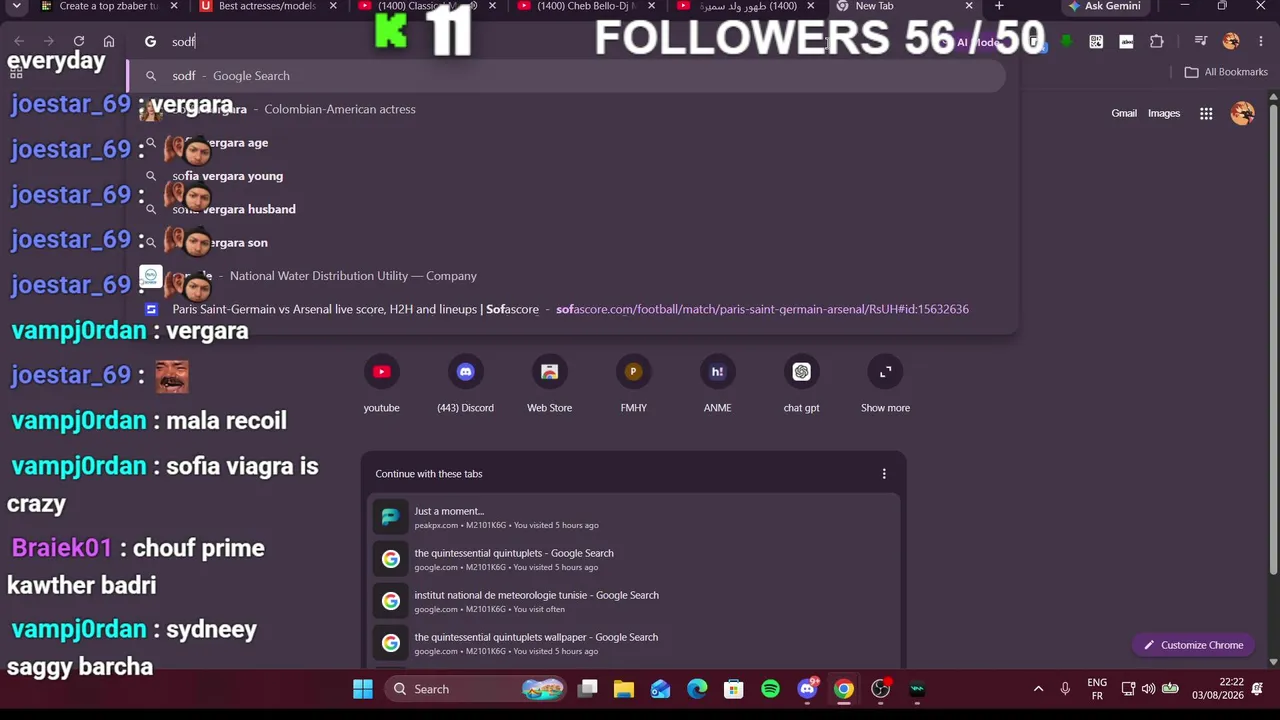Open 'Continue with these tabs' options menu
This screenshot has width=1280, height=720.
click(884, 474)
